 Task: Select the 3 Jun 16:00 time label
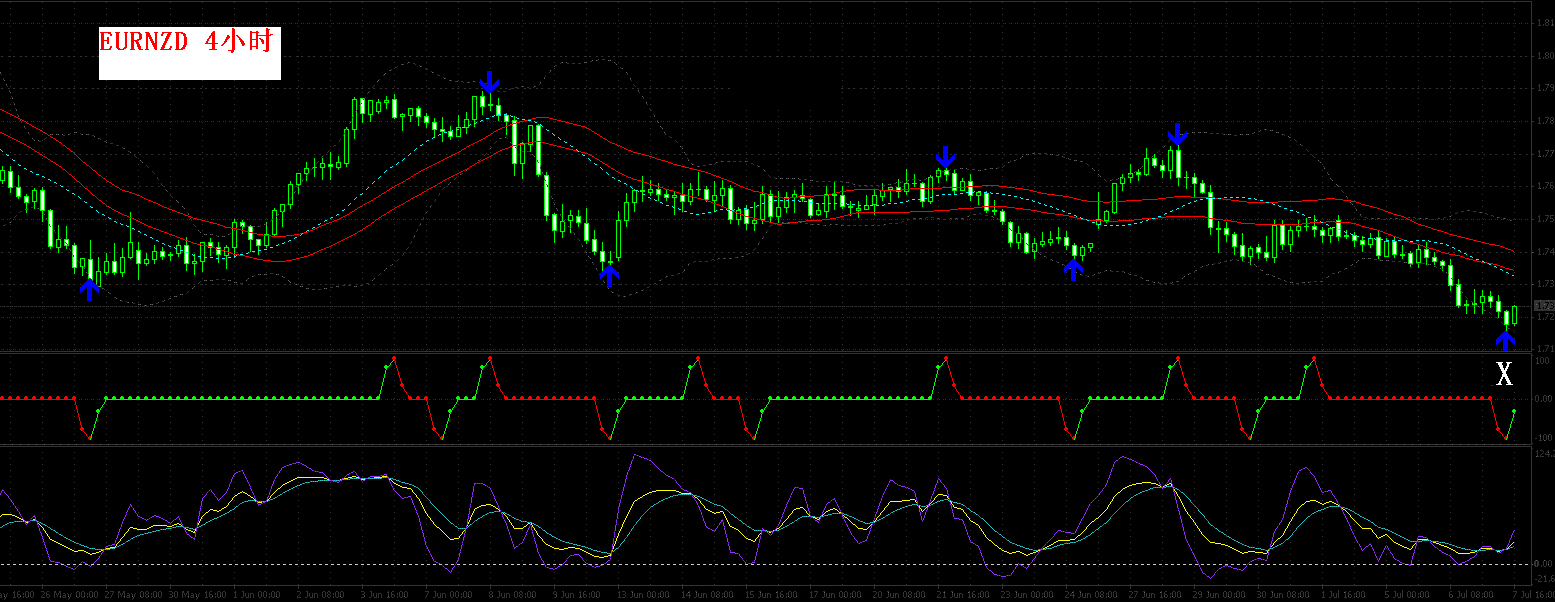click(x=384, y=594)
